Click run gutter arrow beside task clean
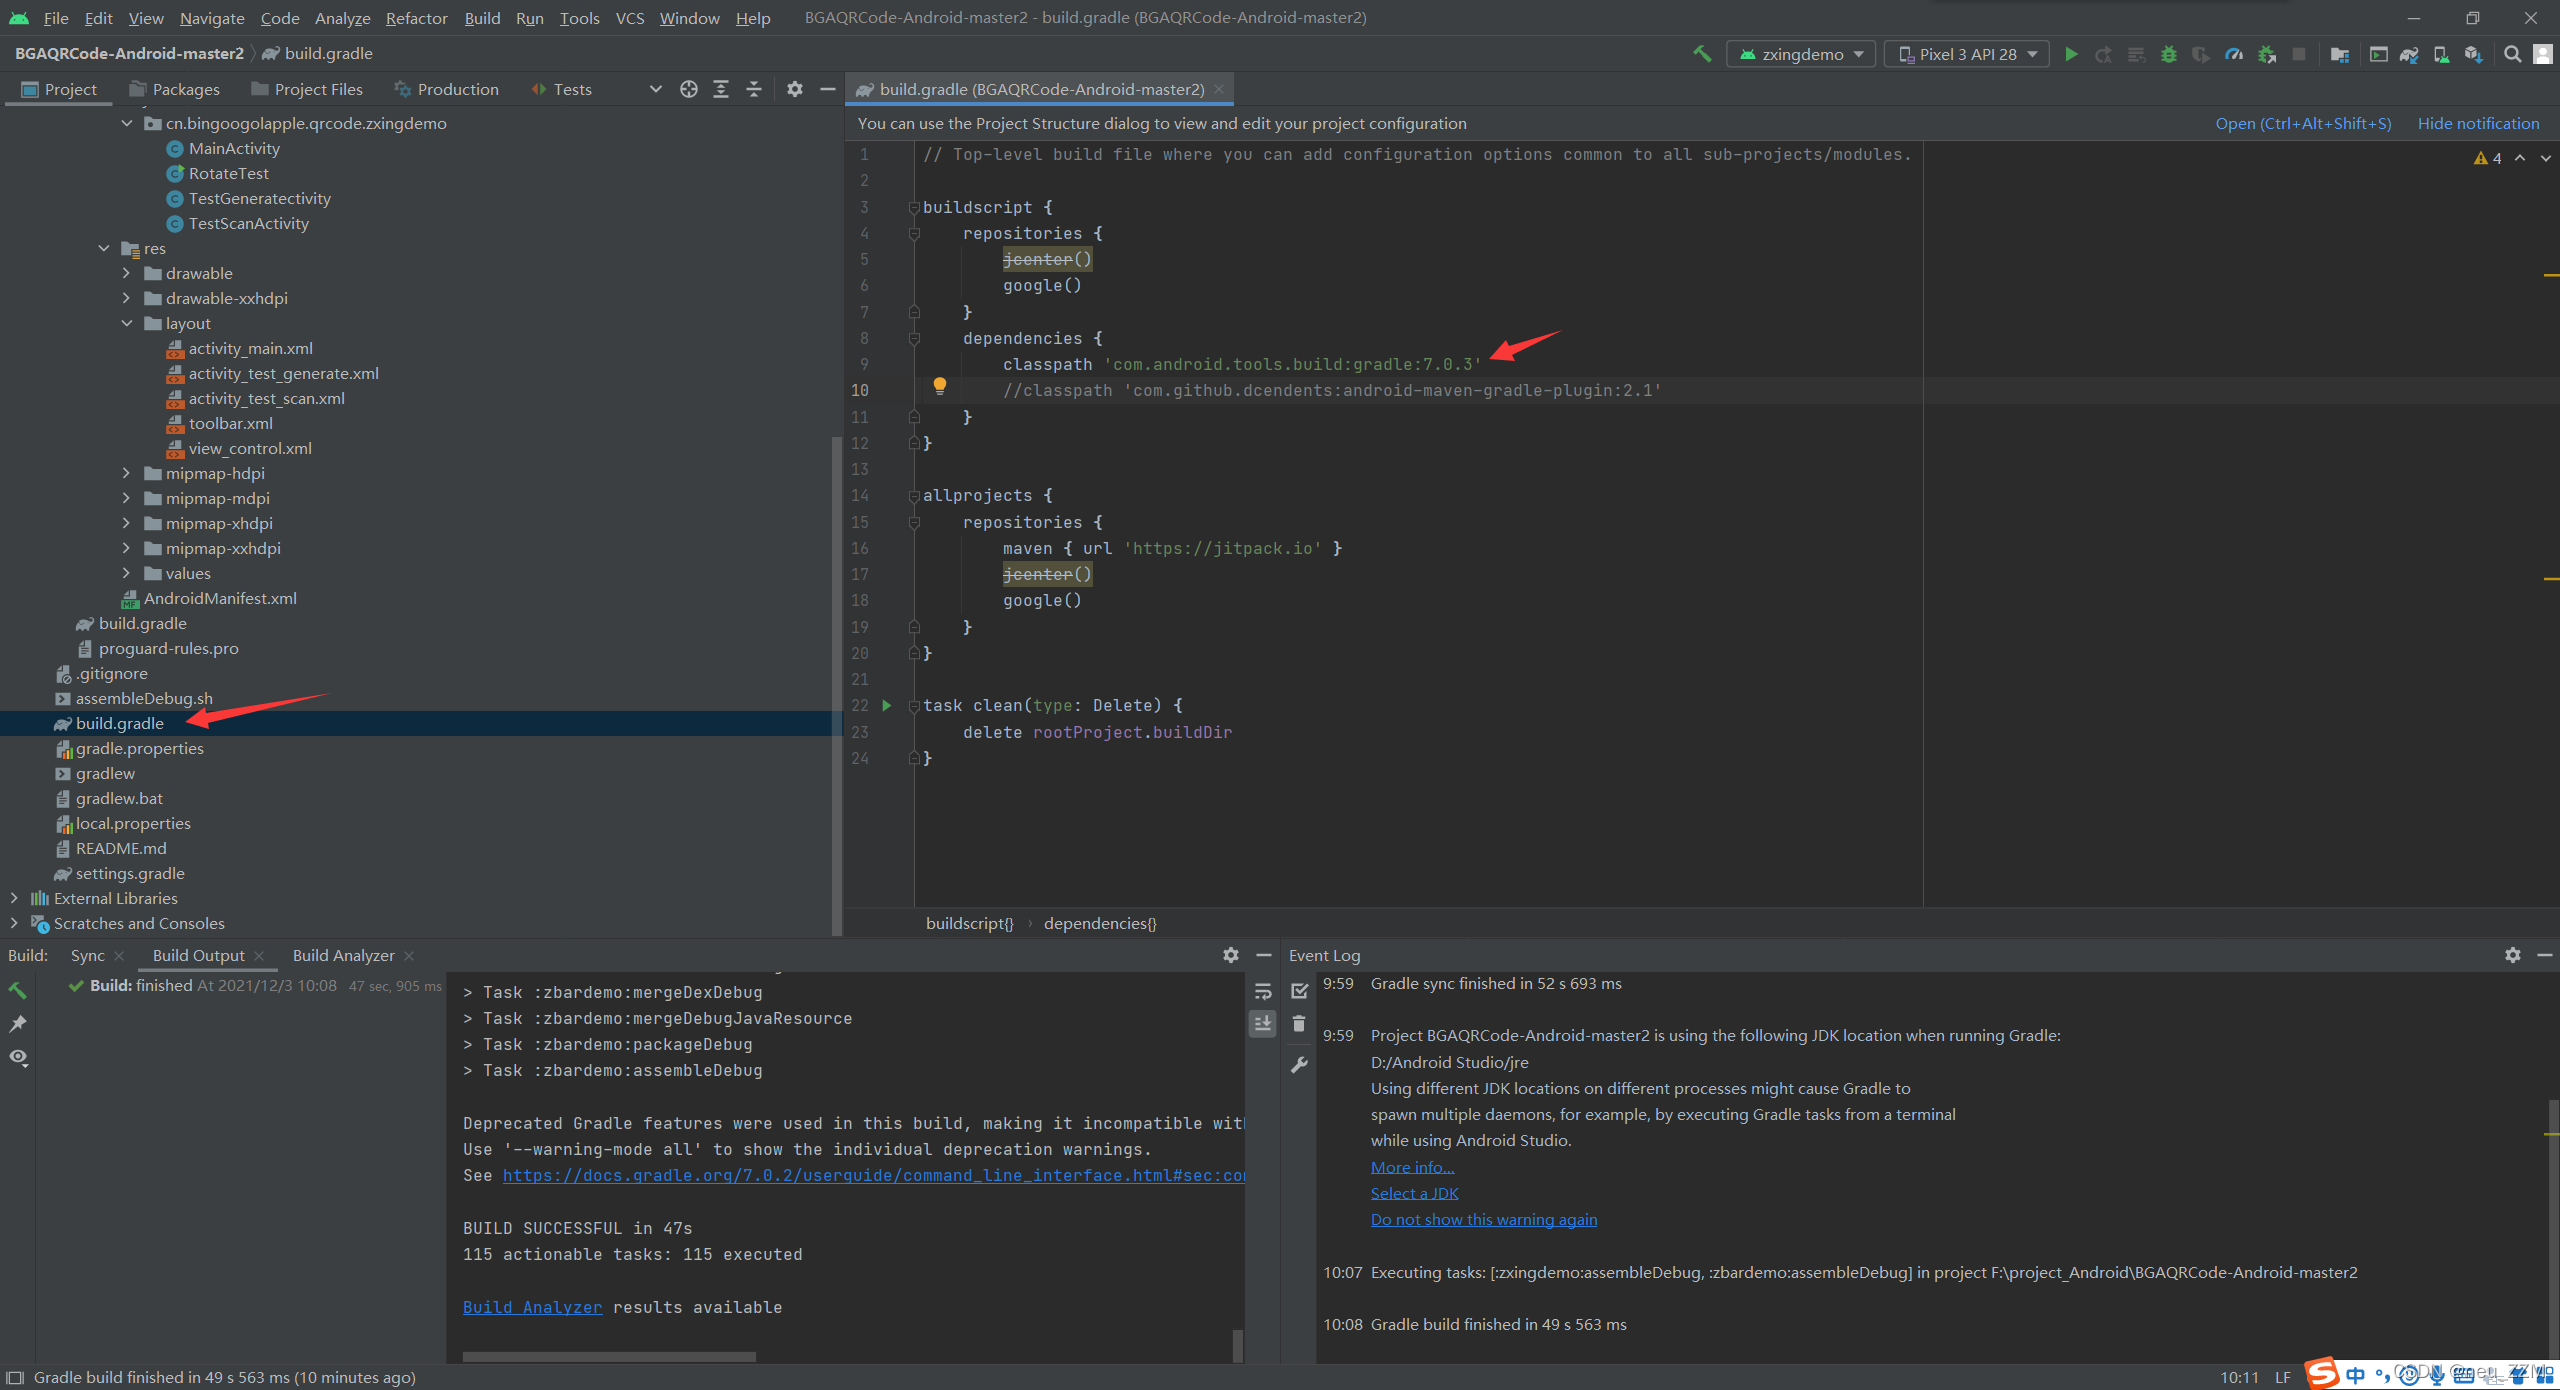 pos(886,705)
